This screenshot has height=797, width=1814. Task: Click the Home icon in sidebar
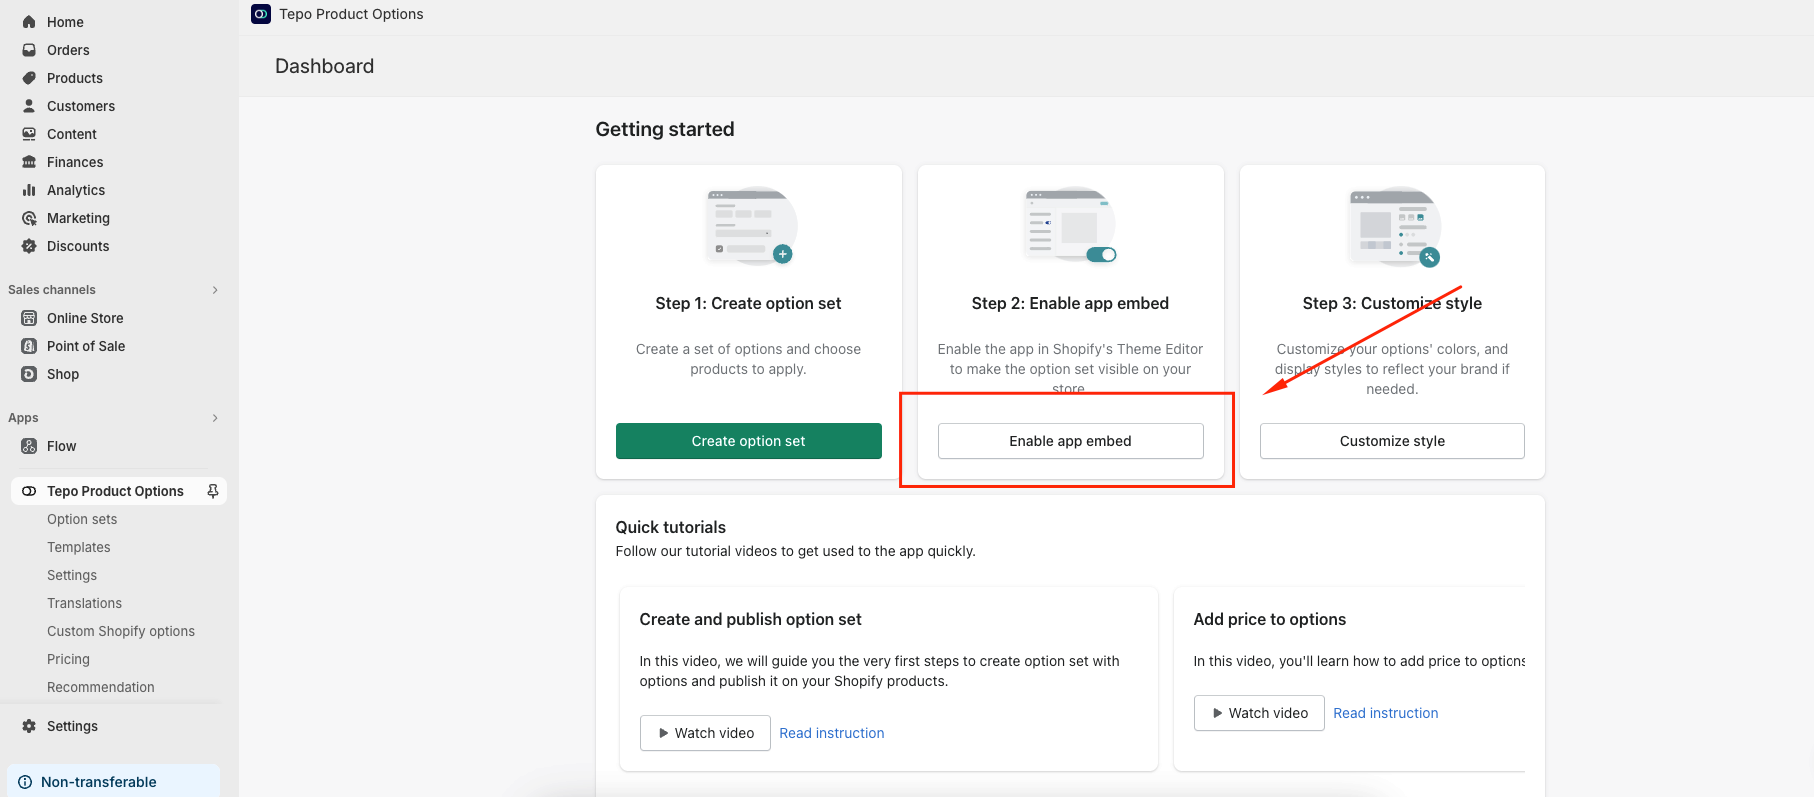[x=29, y=22]
